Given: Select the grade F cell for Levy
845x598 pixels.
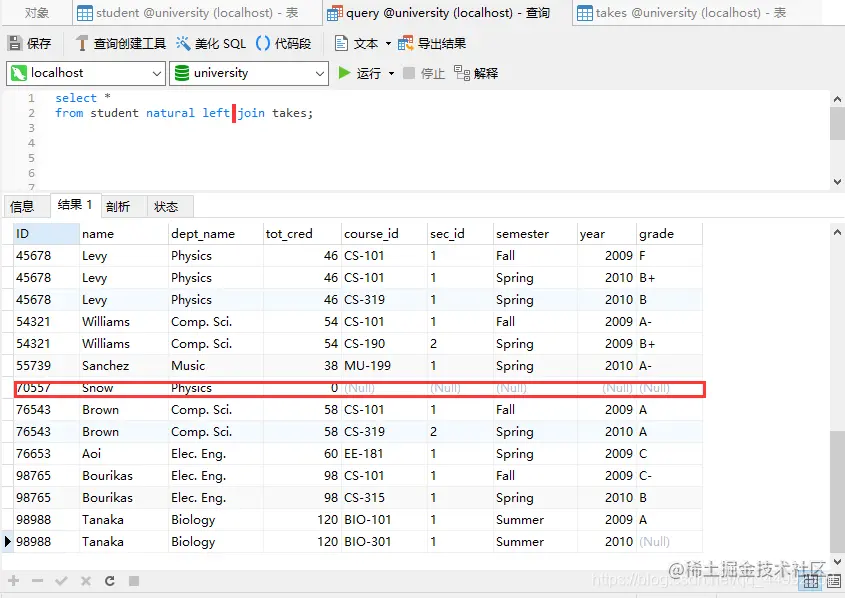Looking at the screenshot, I should [x=669, y=256].
